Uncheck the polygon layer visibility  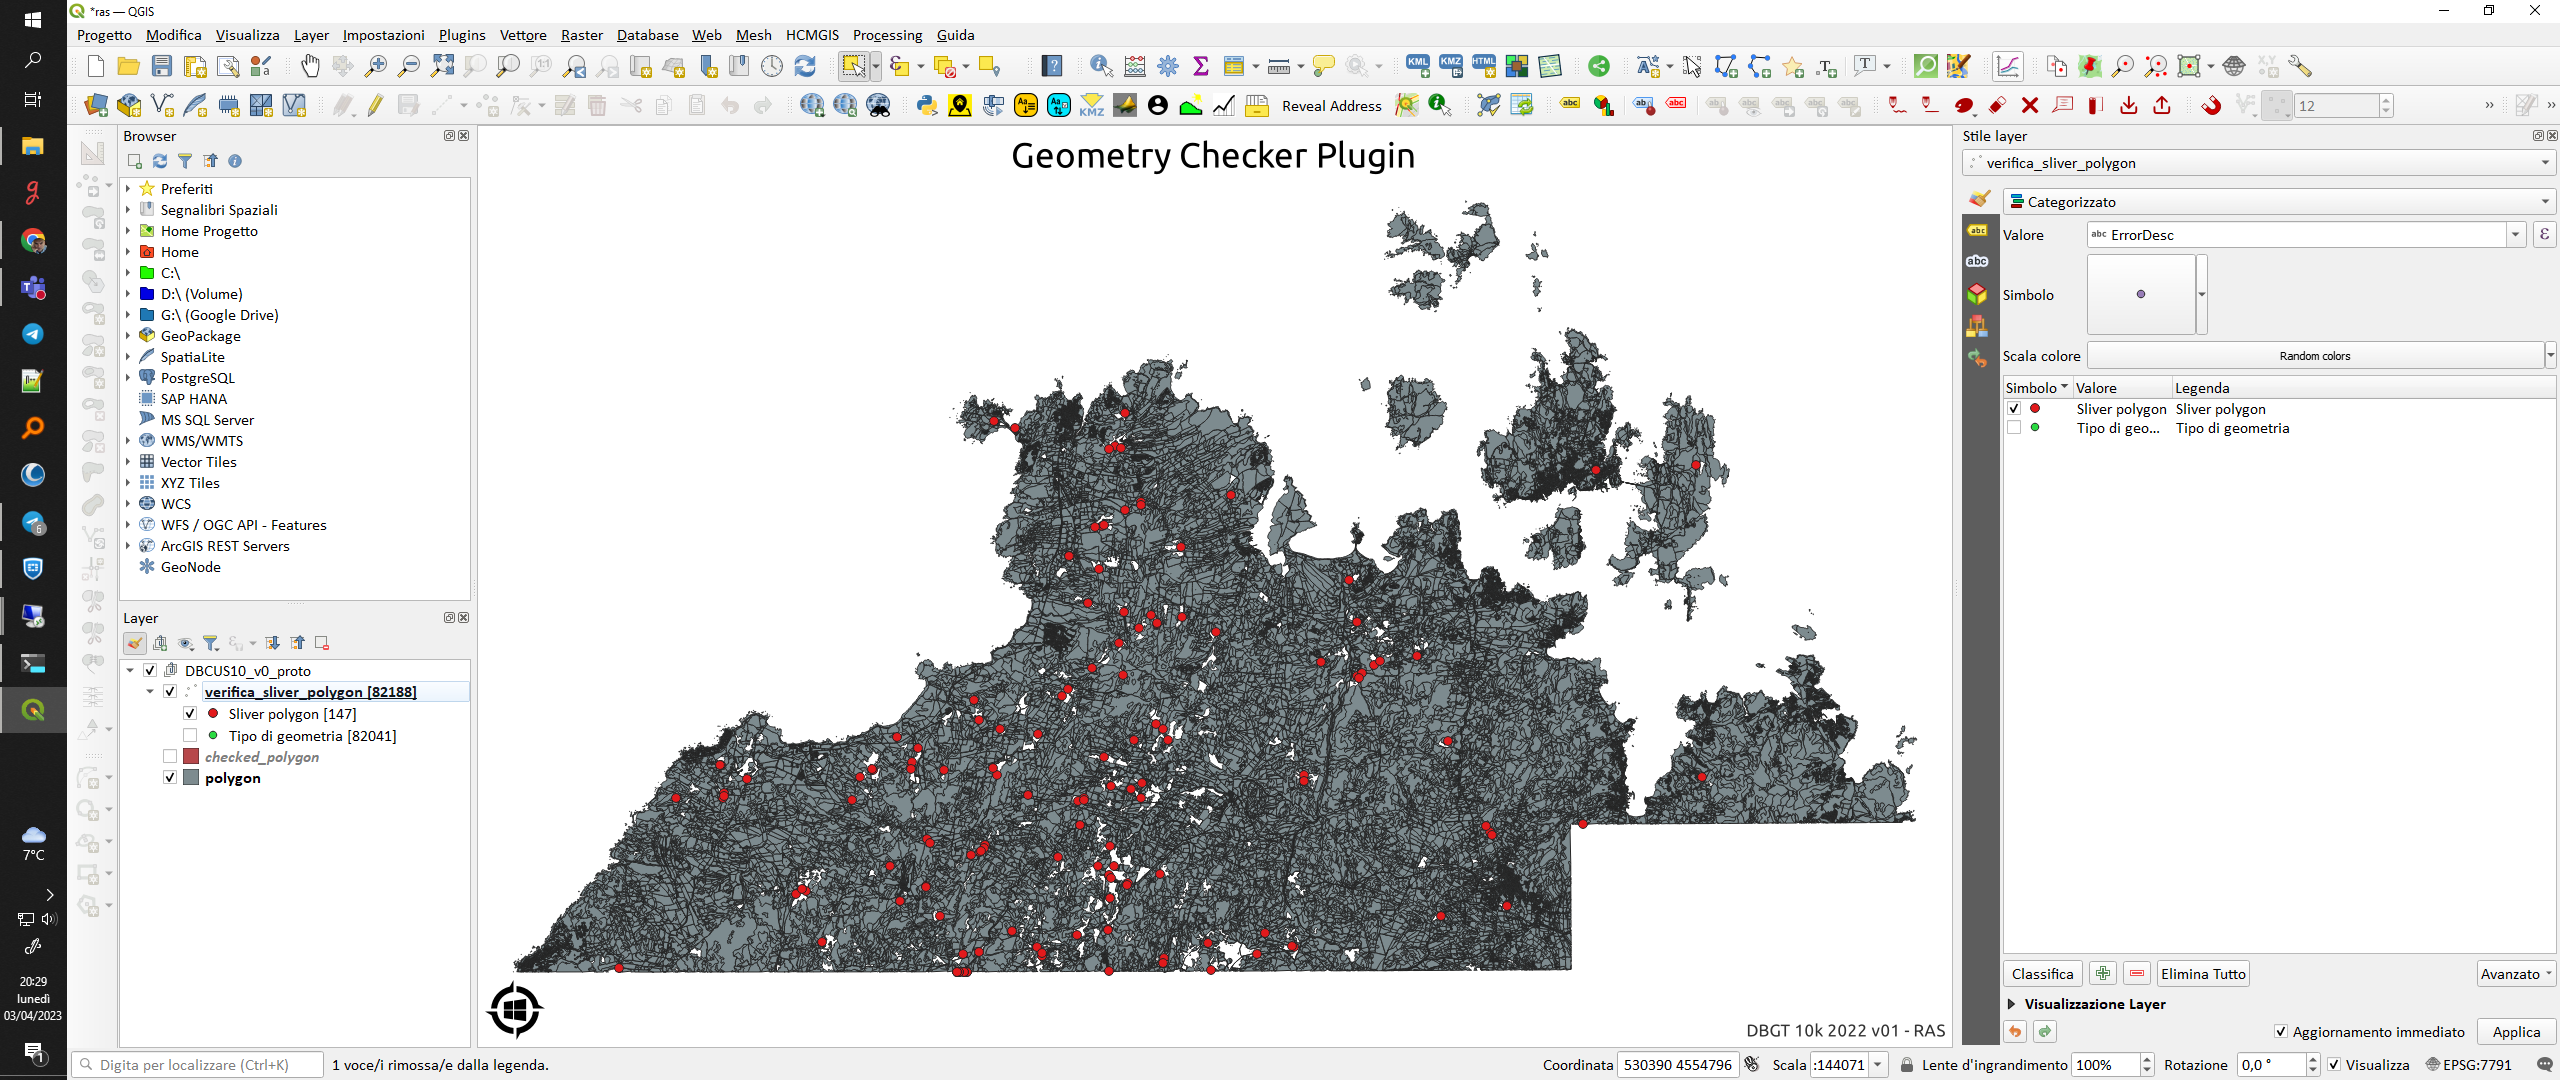coord(170,778)
